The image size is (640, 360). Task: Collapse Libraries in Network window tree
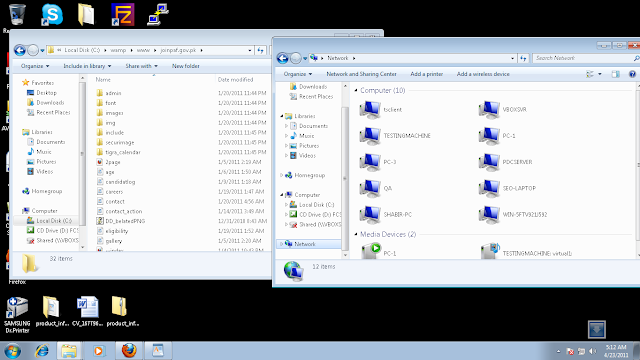click(282, 116)
